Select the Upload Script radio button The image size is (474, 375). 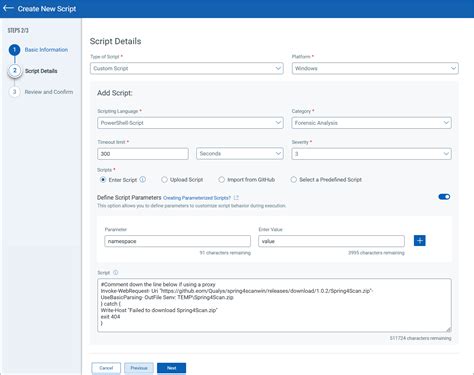click(164, 180)
